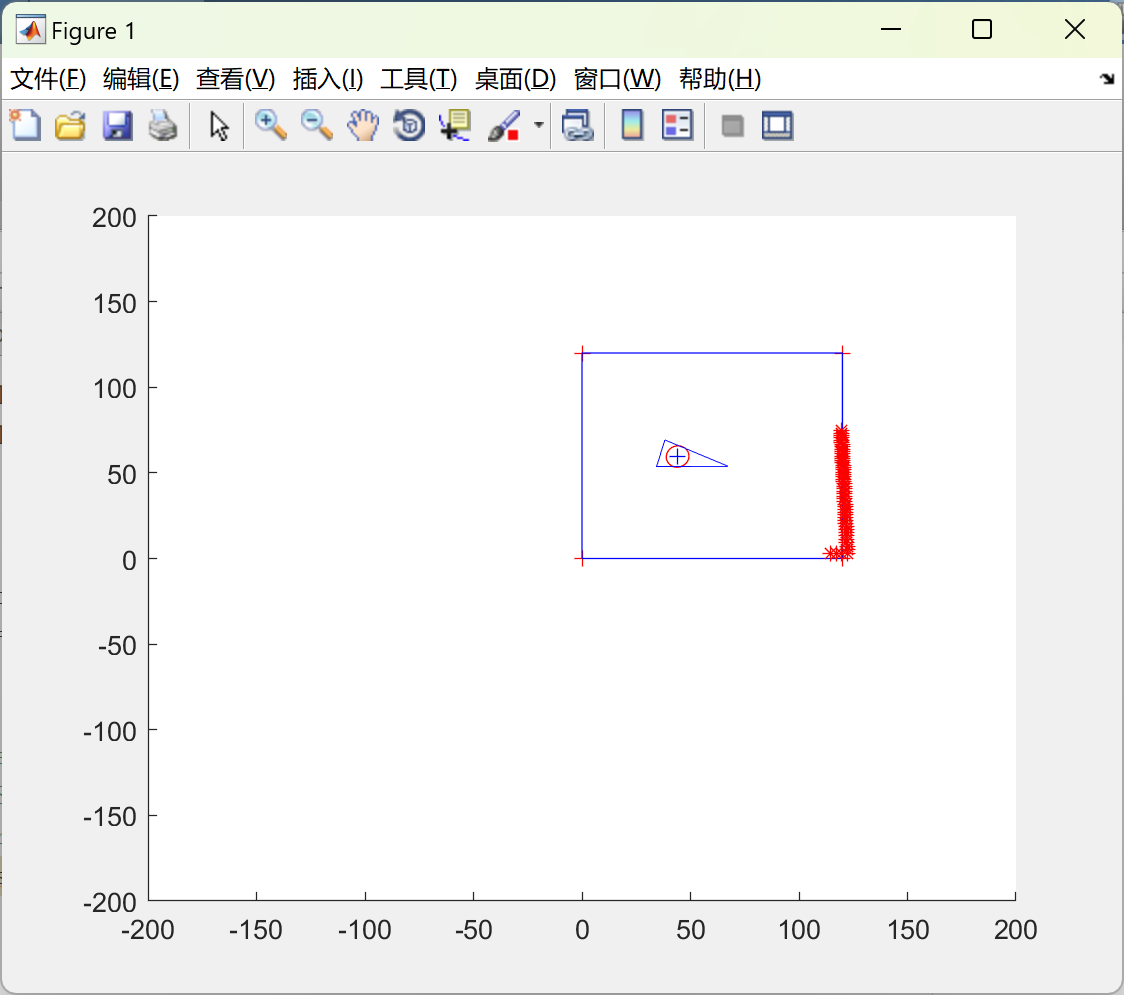The height and width of the screenshot is (995, 1124).
Task: Print the figure with the printer icon
Action: pyautogui.click(x=163, y=125)
